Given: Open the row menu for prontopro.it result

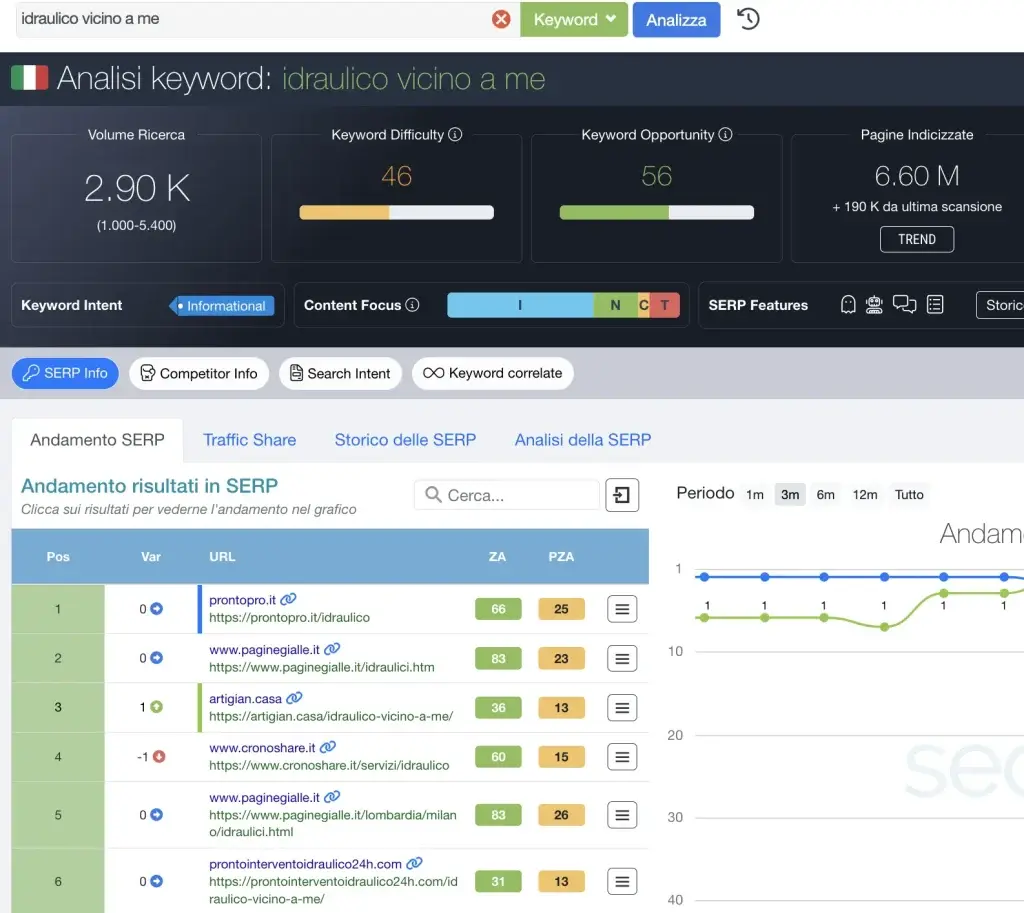Looking at the screenshot, I should point(622,609).
